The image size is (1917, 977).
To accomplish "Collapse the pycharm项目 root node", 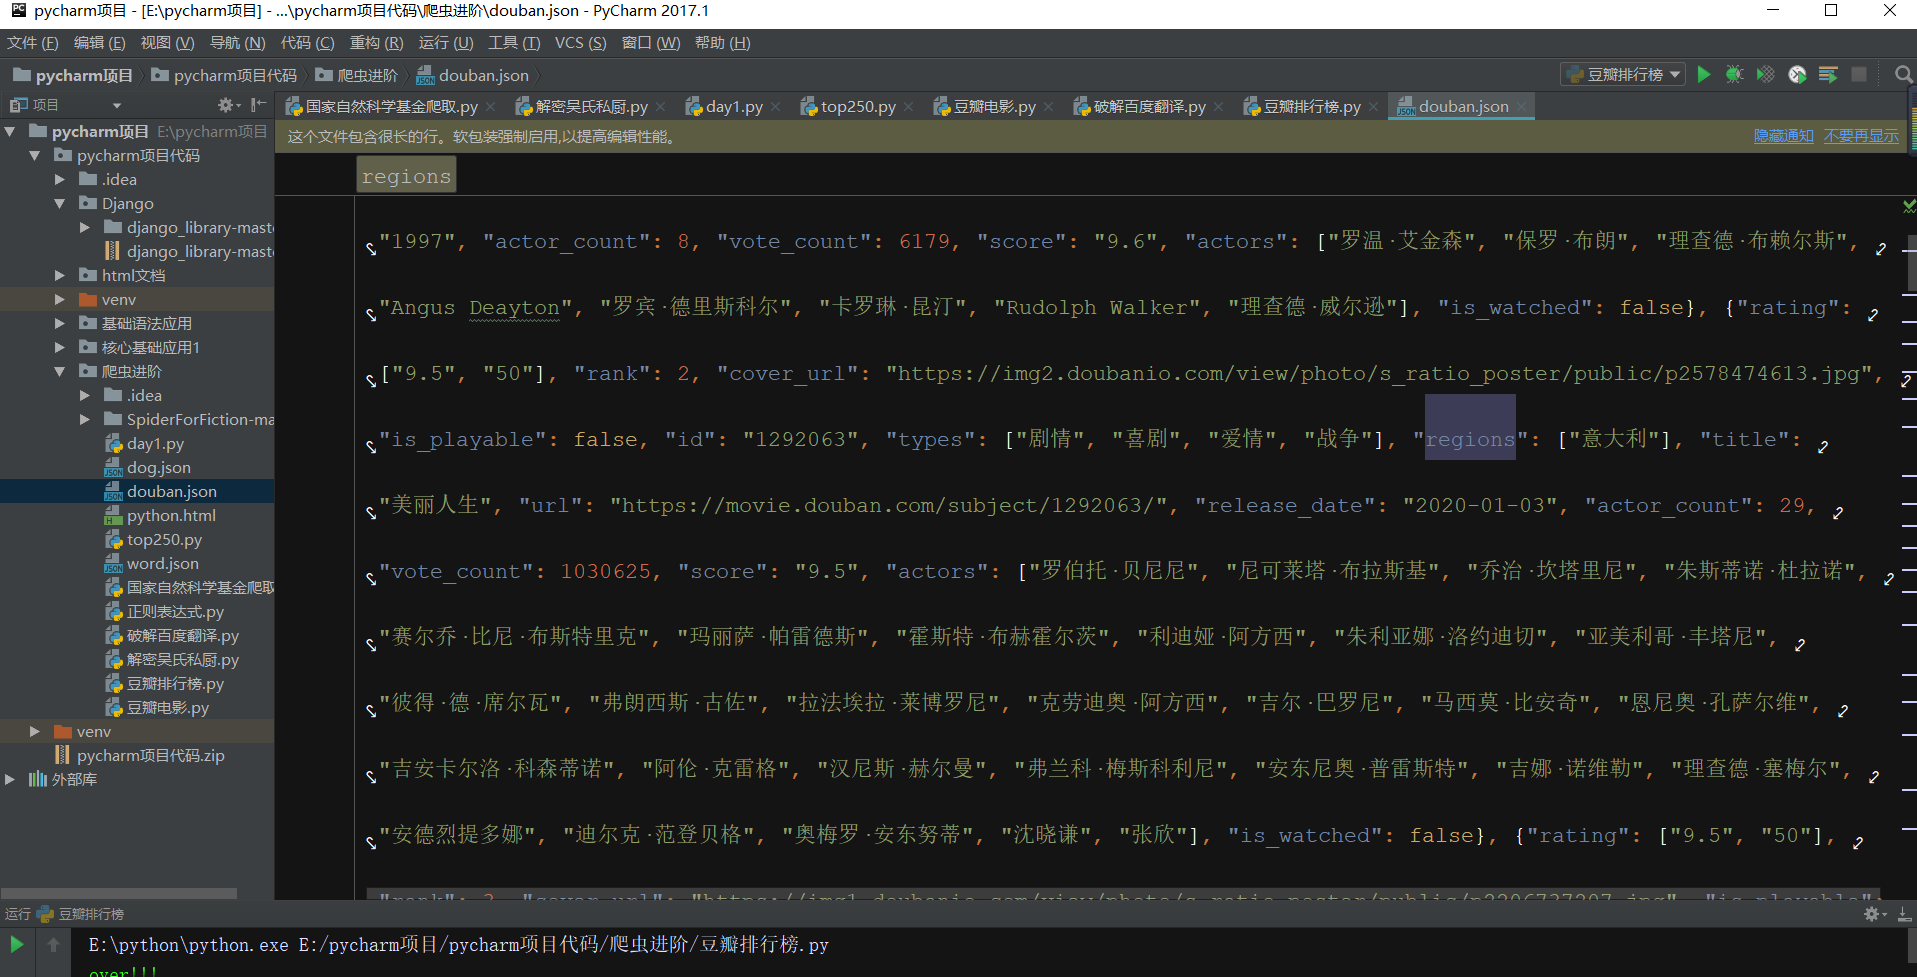I will pos(10,131).
